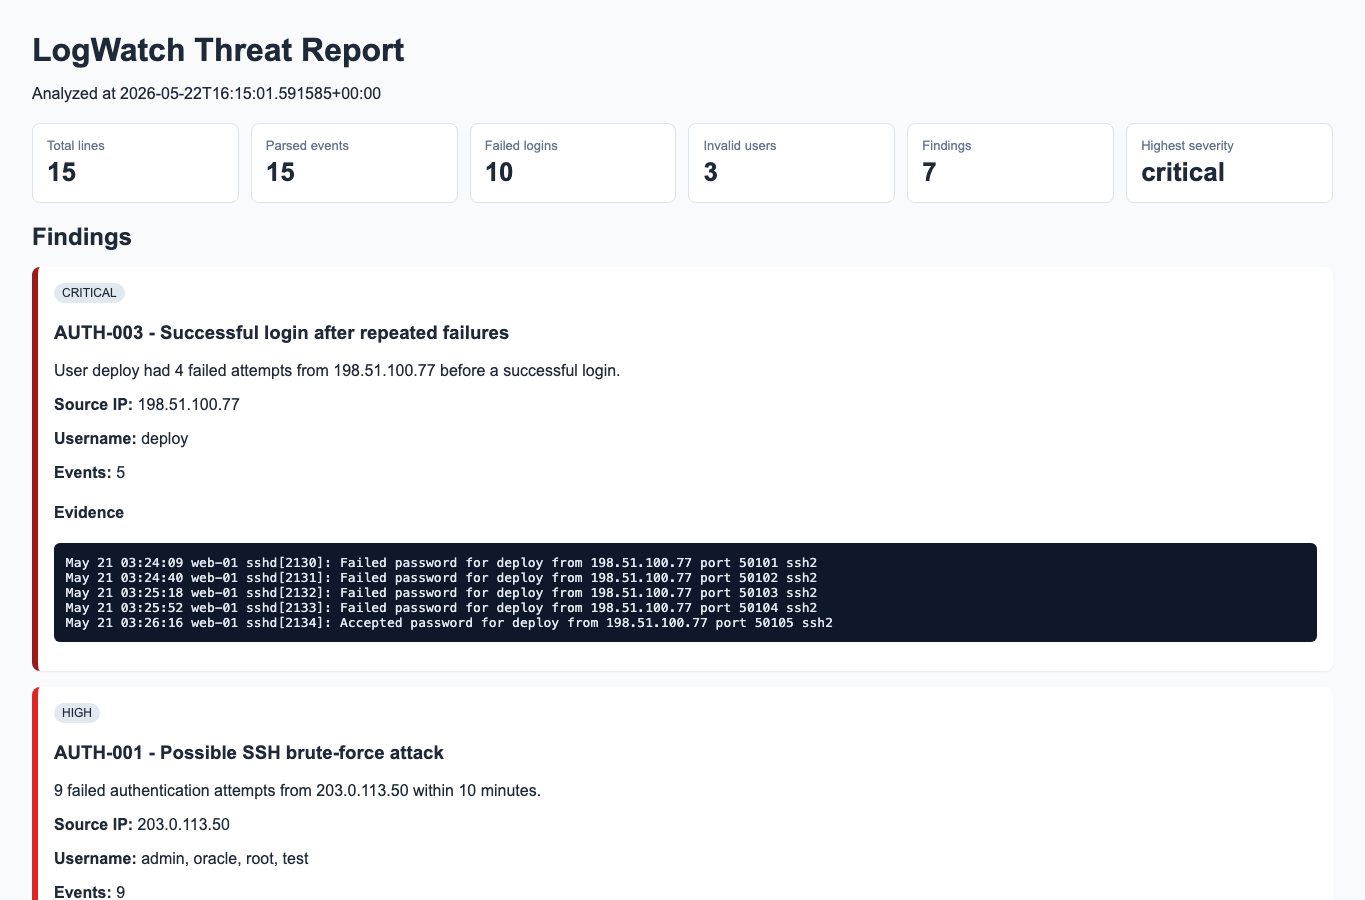Screen dimensions: 1365x900
Task: Click the Events: 5 line
Action: [x=90, y=473]
